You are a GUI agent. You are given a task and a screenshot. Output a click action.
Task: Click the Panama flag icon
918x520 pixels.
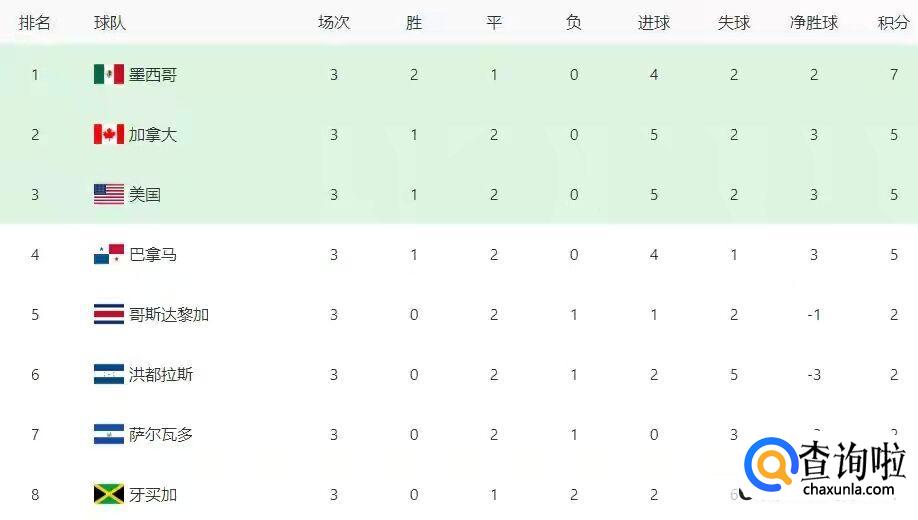tap(108, 254)
